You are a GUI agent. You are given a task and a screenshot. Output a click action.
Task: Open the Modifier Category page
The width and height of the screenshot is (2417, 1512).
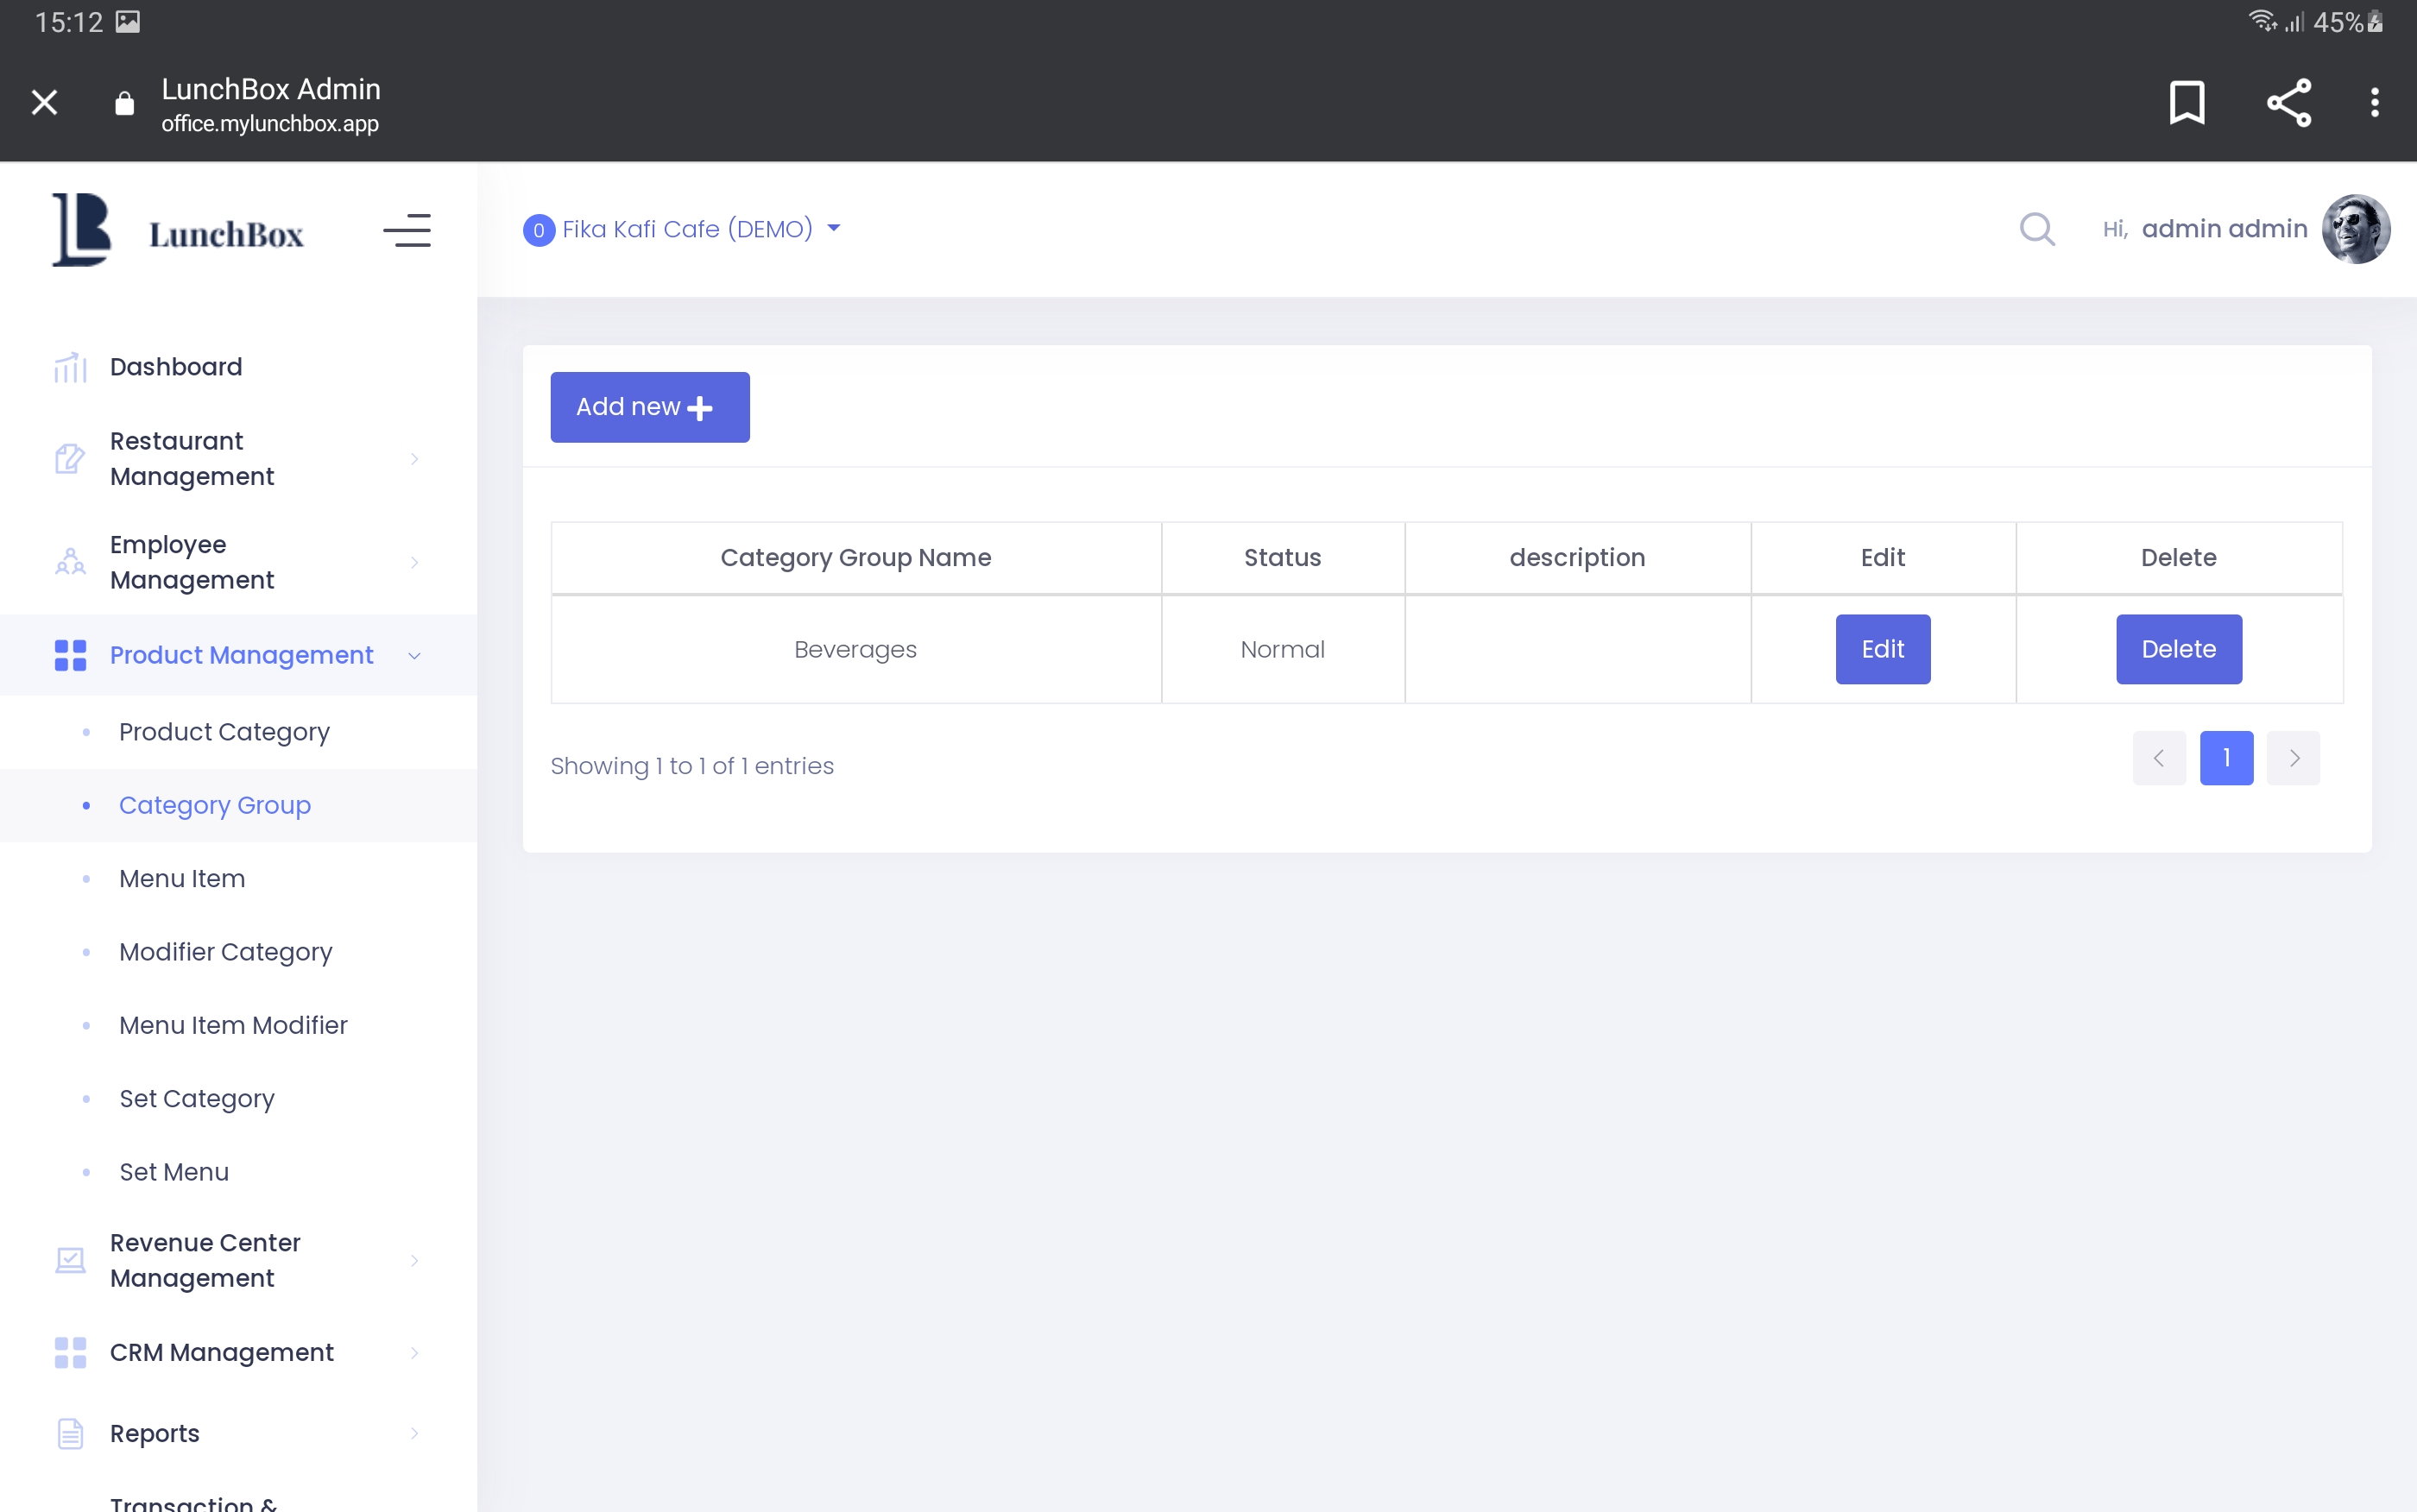click(x=225, y=952)
